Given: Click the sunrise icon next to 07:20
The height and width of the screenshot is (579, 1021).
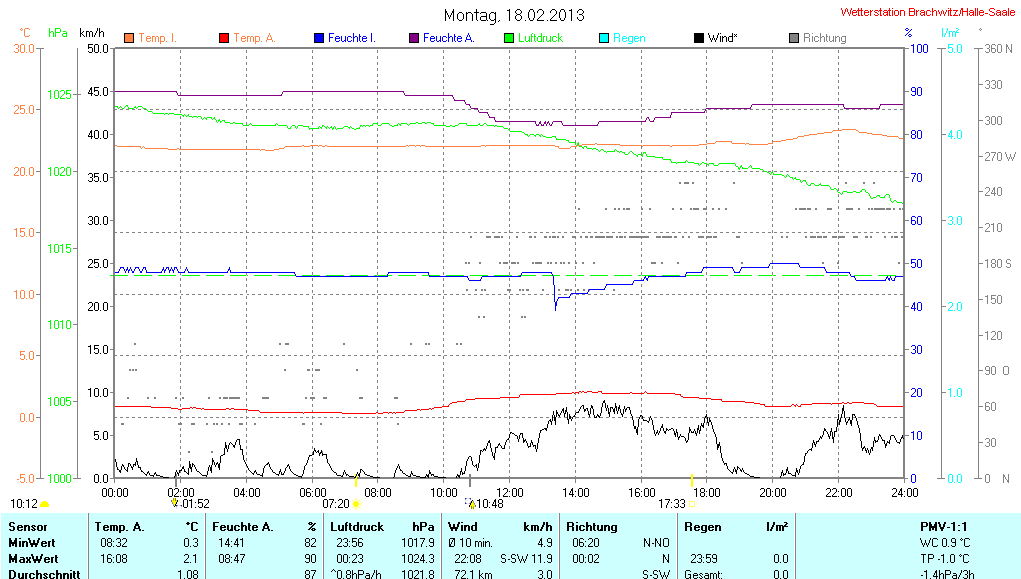Looking at the screenshot, I should pos(357,504).
